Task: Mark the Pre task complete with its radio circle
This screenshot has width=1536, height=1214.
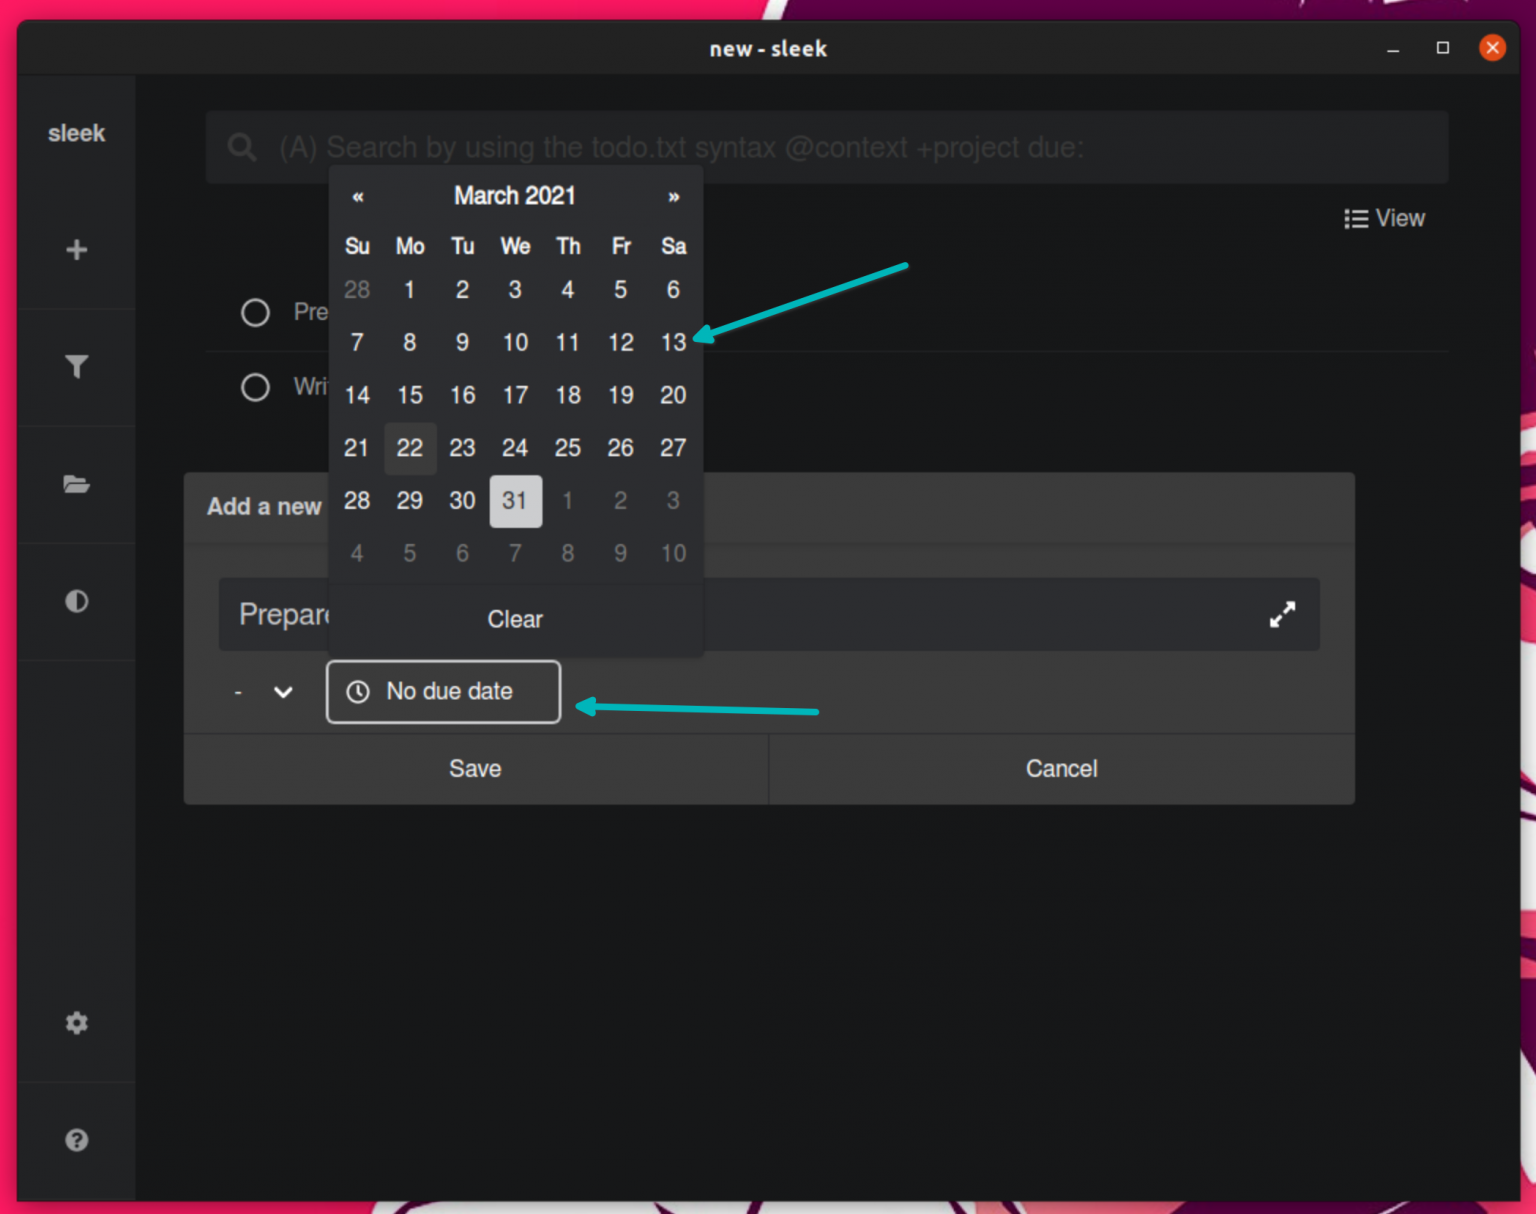Action: 255,312
